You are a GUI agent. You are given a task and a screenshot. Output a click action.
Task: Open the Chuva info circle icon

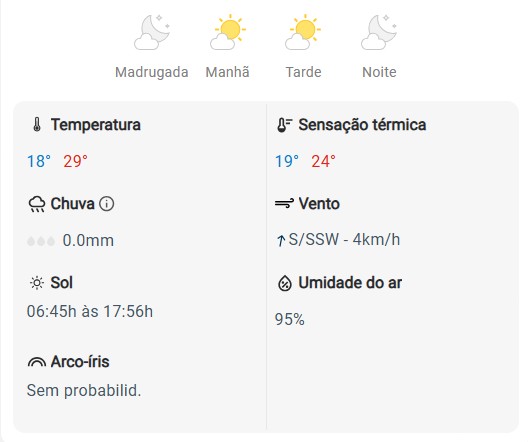click(x=107, y=204)
